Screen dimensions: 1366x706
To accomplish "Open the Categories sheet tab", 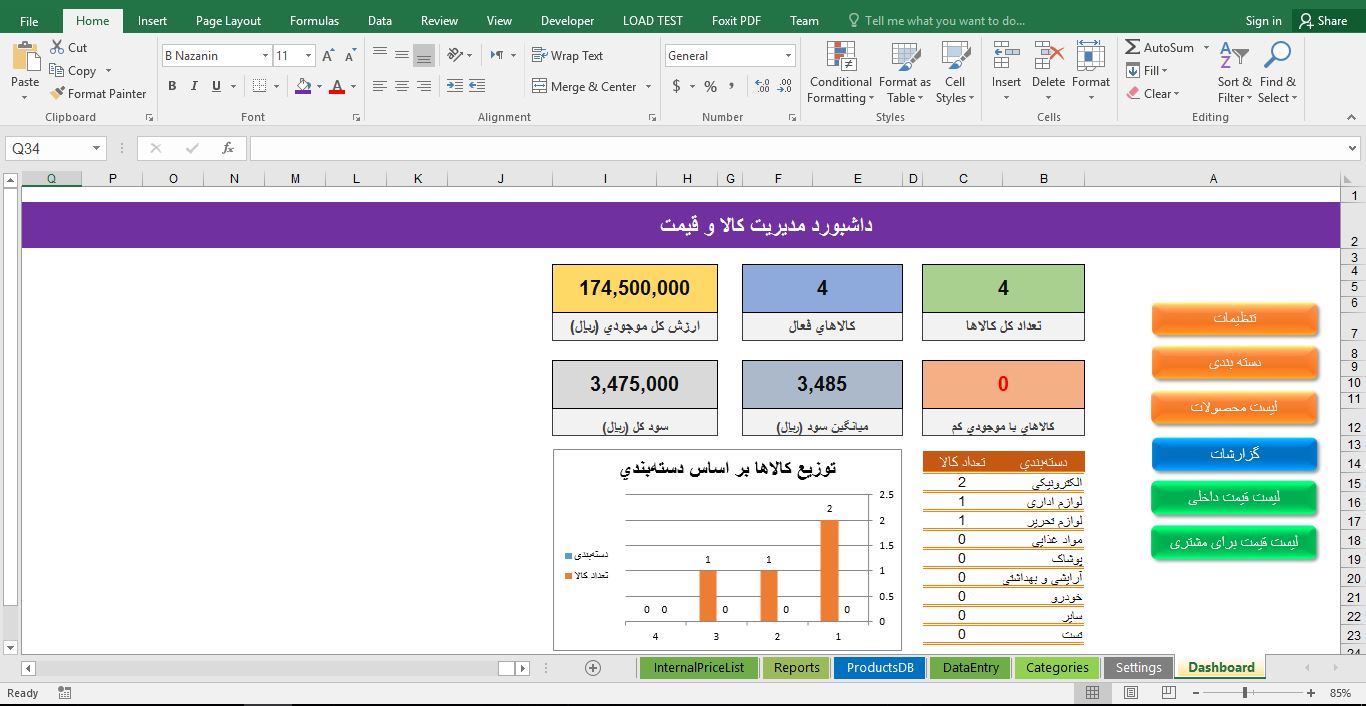I will [x=1056, y=667].
